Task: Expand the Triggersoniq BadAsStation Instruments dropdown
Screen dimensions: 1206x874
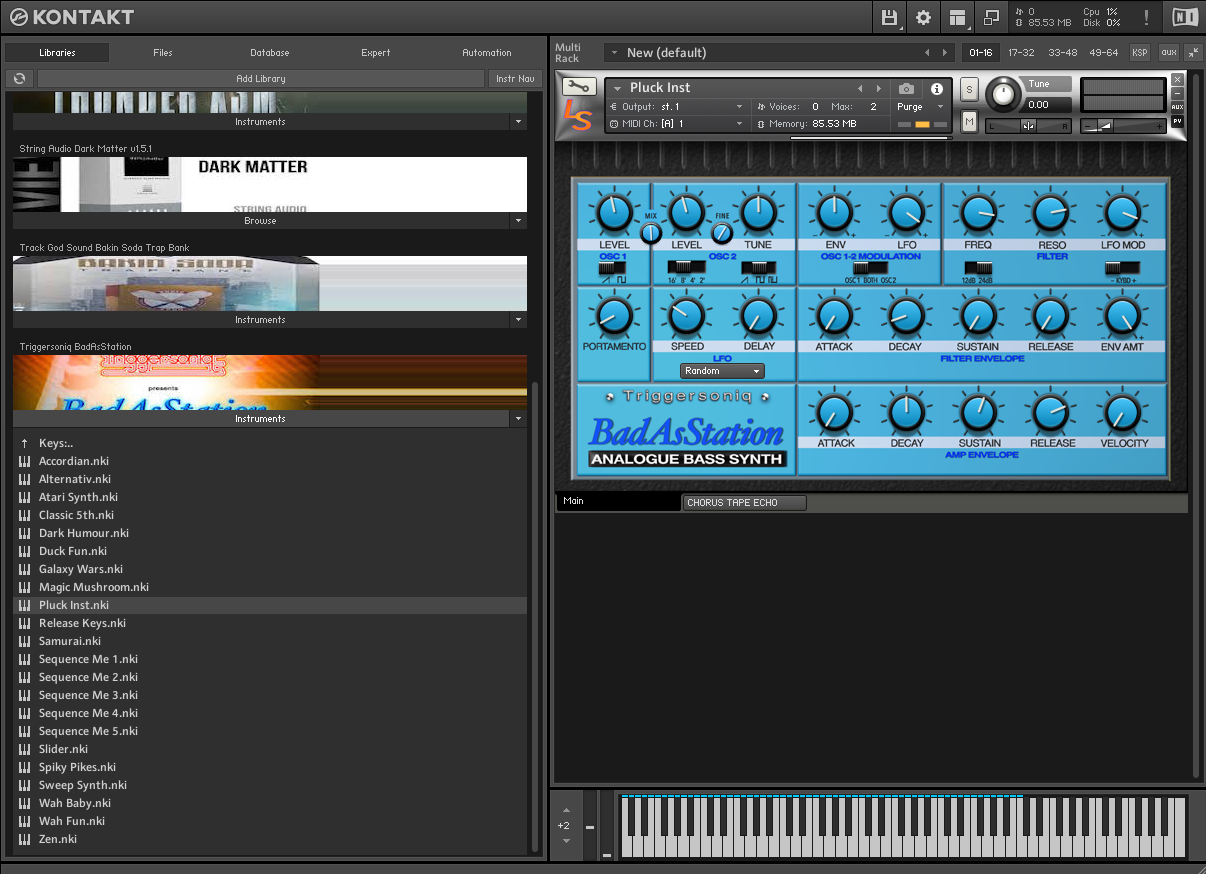Action: coord(518,419)
